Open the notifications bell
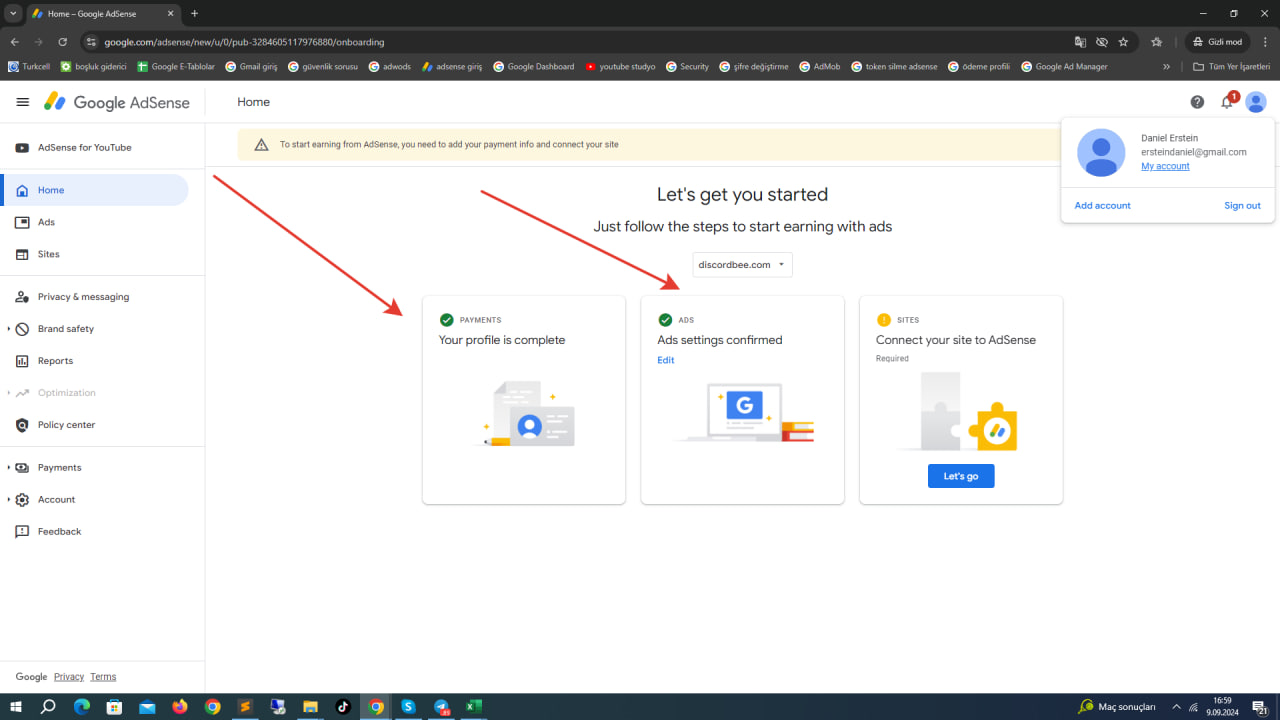Viewport: 1280px width, 720px height. pos(1227,102)
